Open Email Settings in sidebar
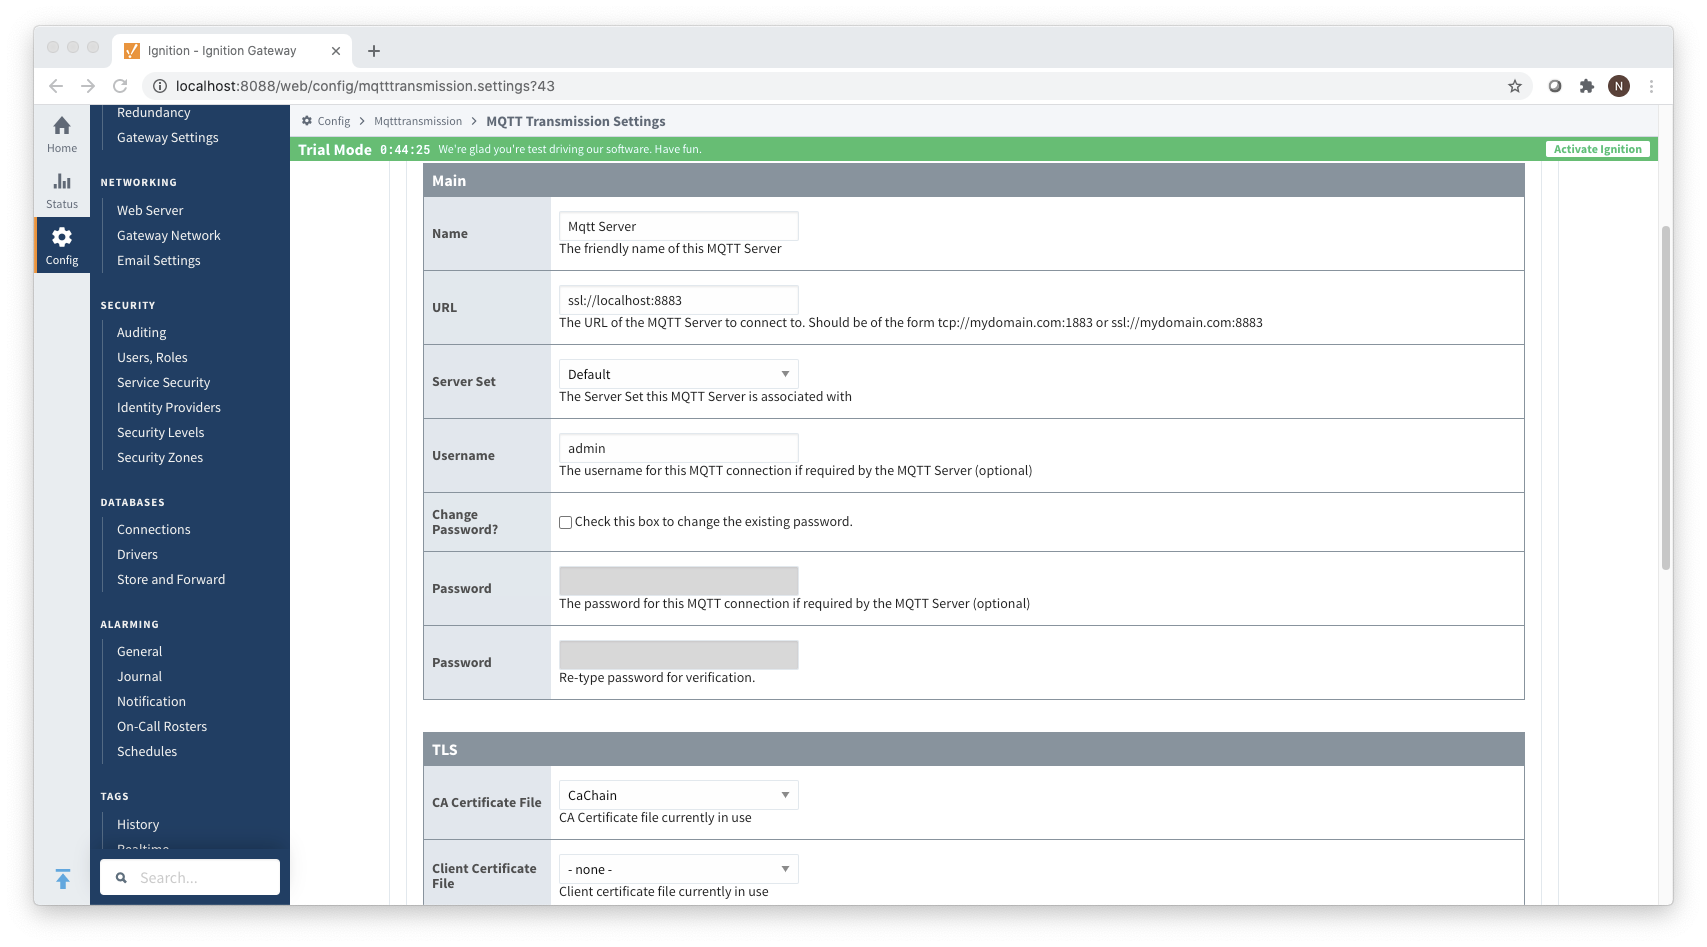 click(x=158, y=261)
